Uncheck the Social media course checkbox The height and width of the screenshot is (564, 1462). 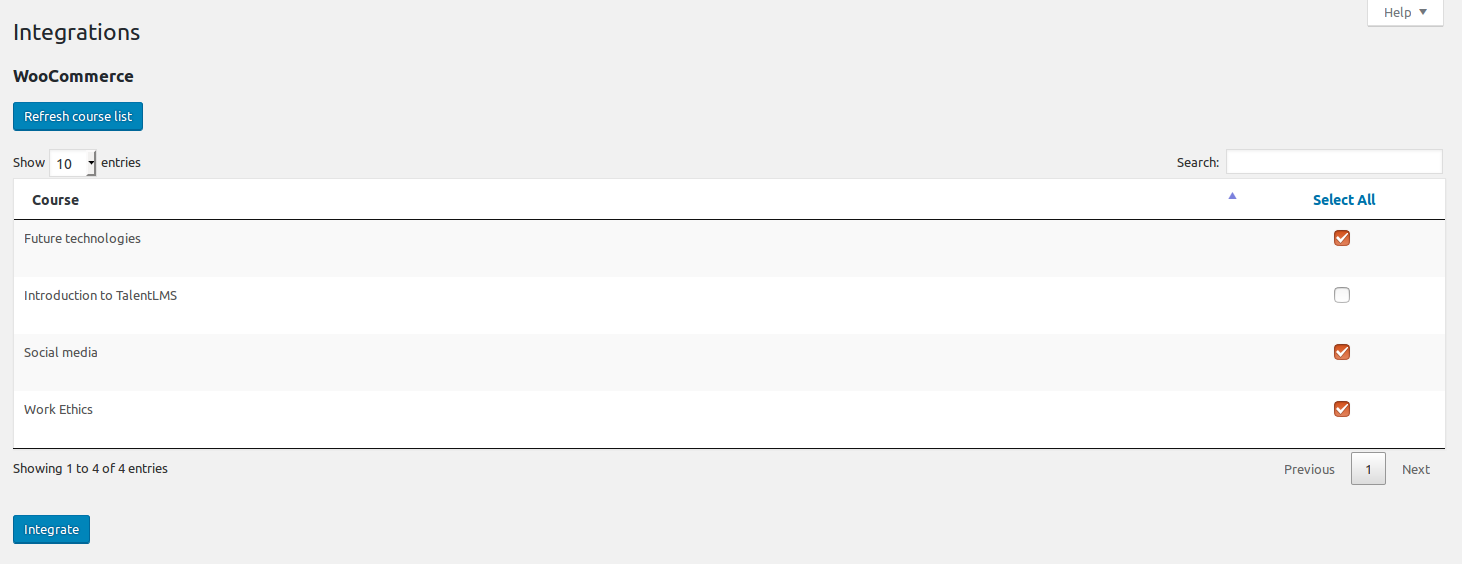(x=1342, y=352)
